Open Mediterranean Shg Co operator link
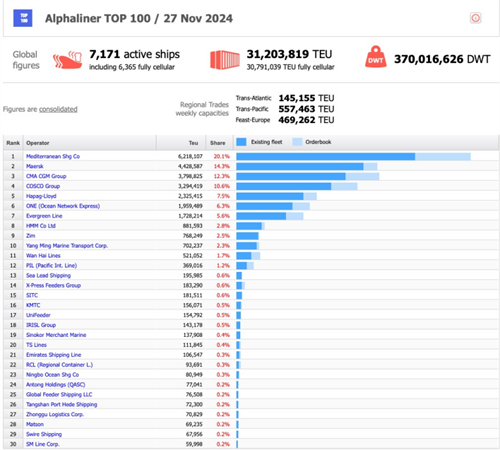The width and height of the screenshot is (500, 450). [x=53, y=156]
